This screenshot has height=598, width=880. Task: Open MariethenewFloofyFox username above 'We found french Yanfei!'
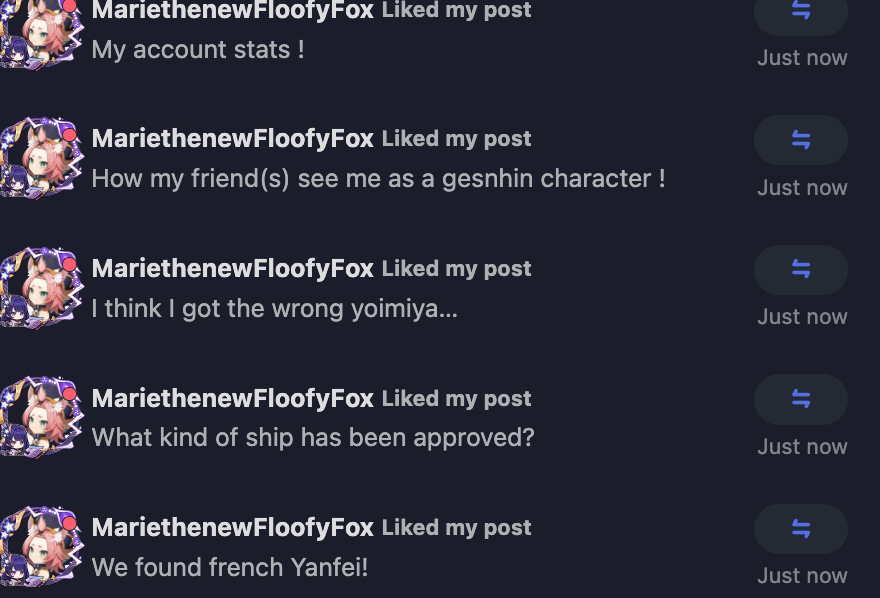pyautogui.click(x=232, y=527)
